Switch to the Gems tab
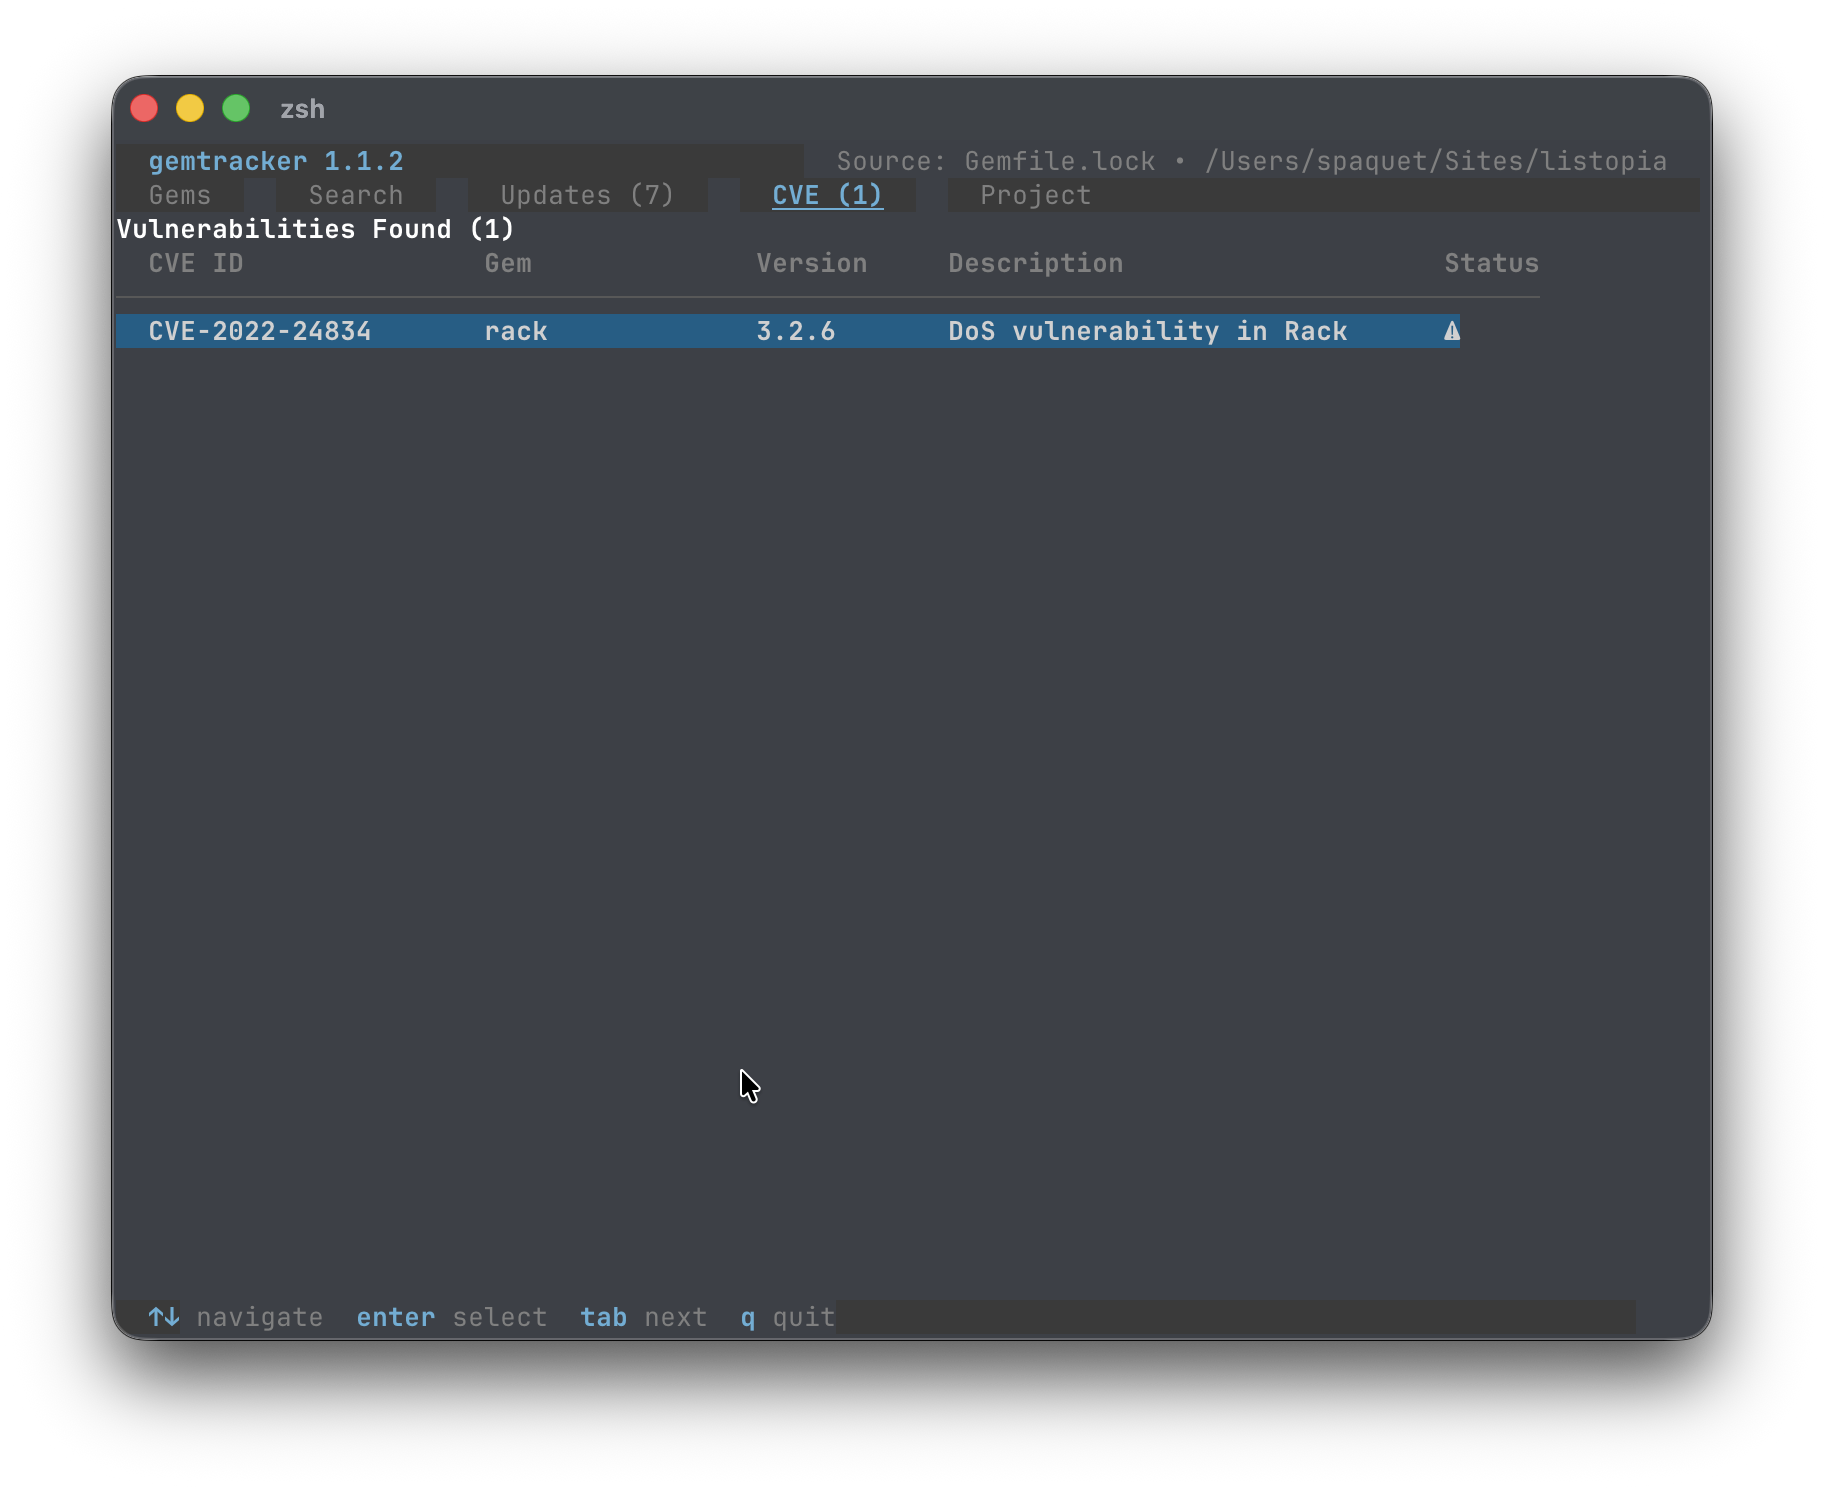 (x=180, y=195)
